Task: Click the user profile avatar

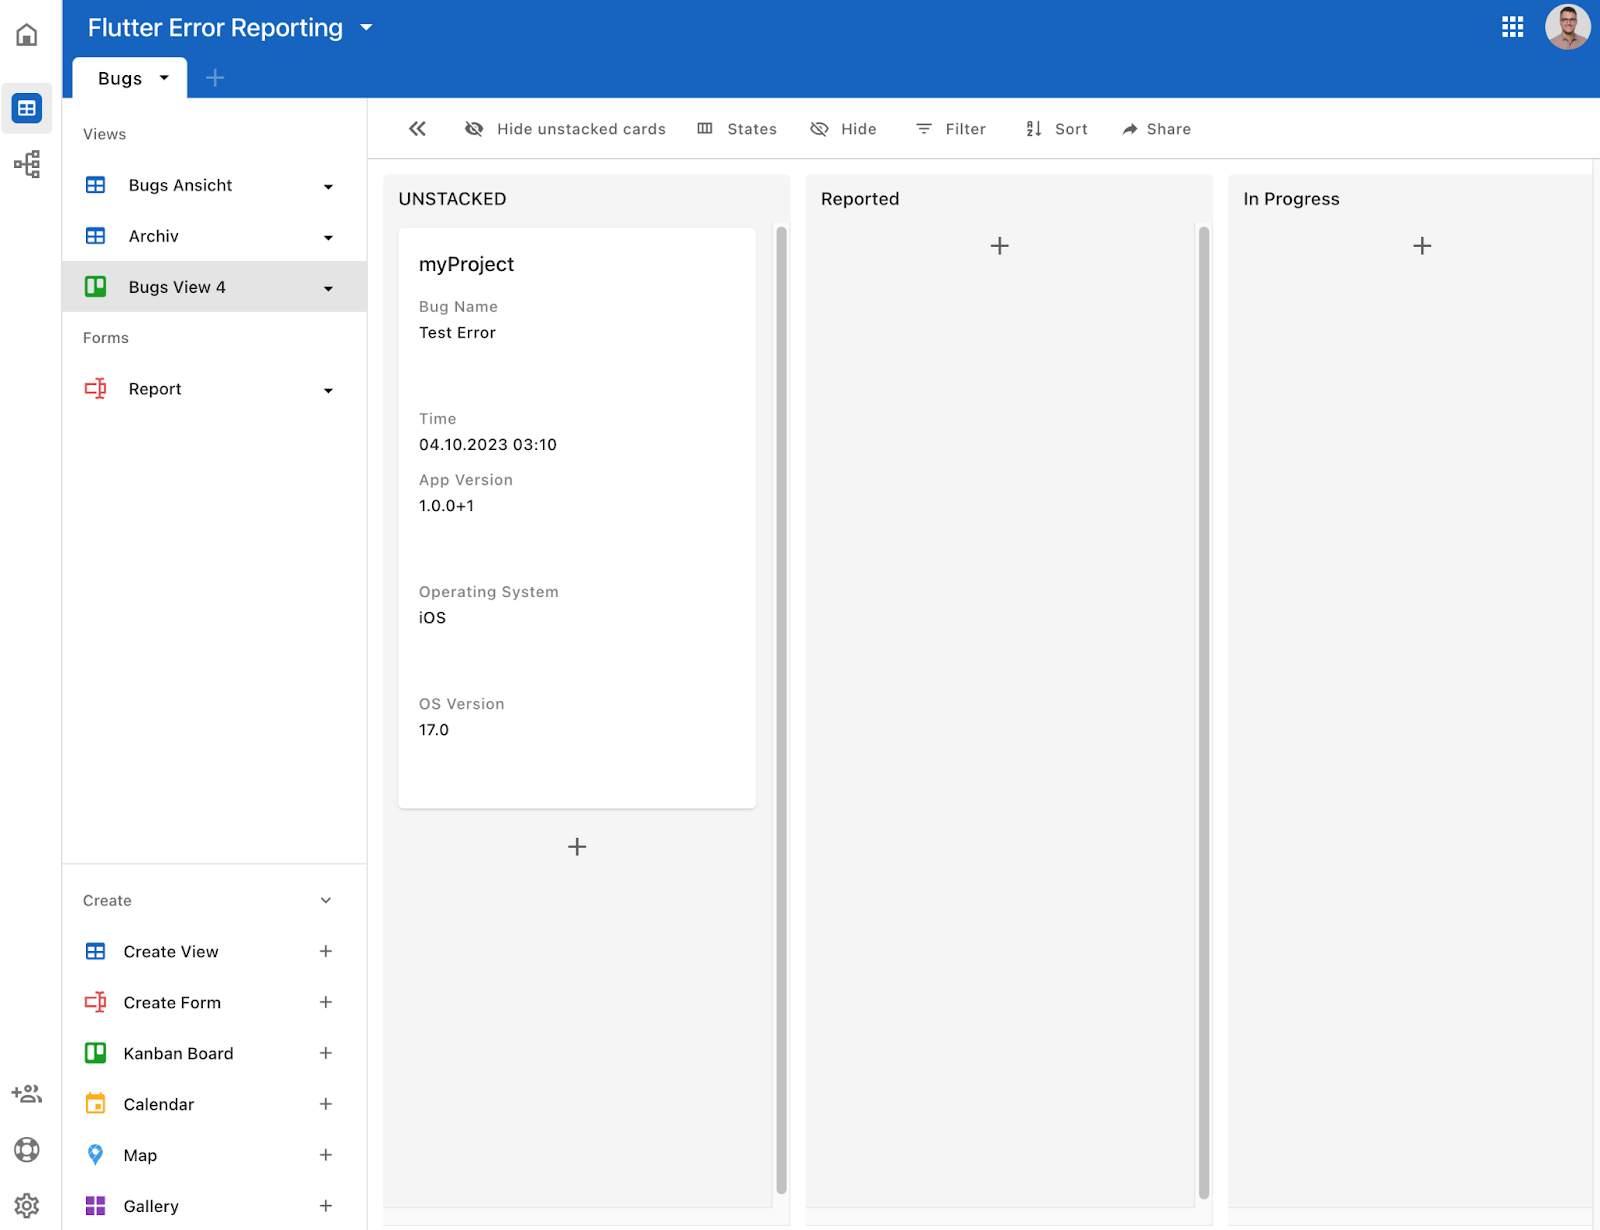Action: pos(1567,27)
